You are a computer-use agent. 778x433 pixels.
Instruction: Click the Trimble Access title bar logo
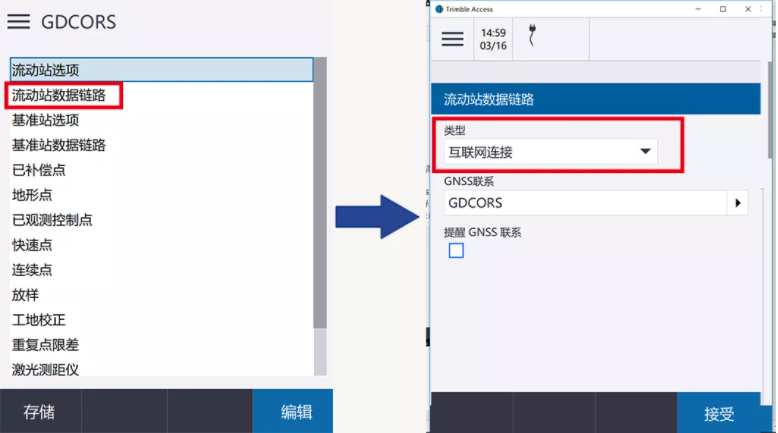coord(439,9)
